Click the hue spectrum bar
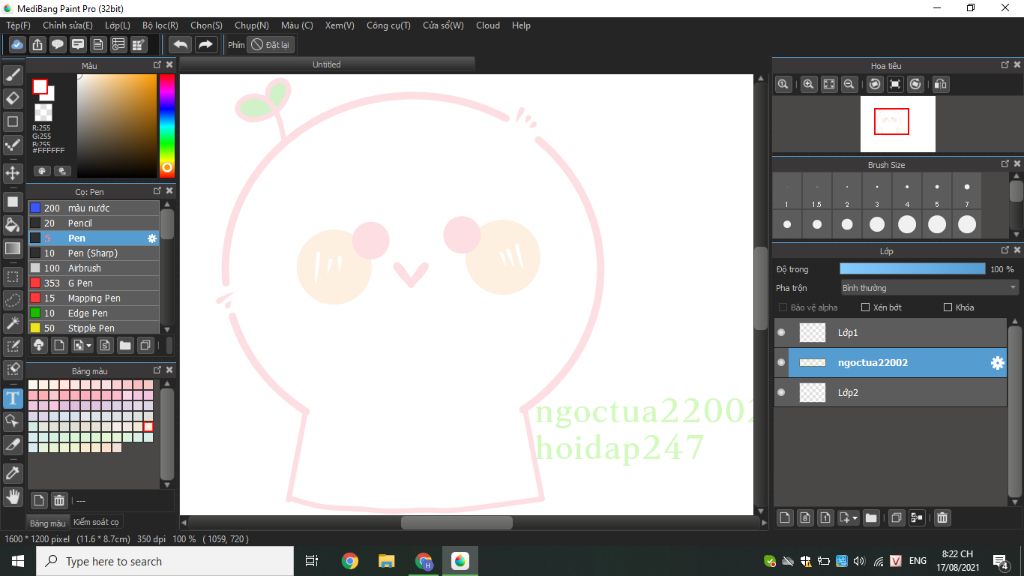This screenshot has height=576, width=1024. pyautogui.click(x=167, y=125)
